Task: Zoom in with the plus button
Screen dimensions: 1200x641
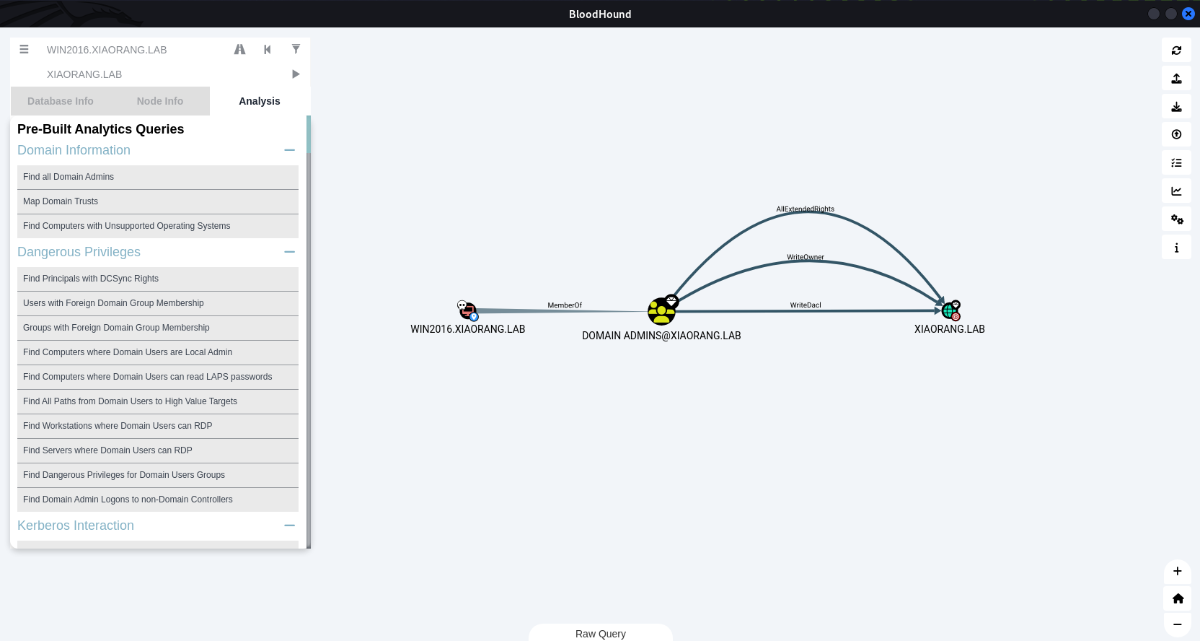Action: (1177, 571)
